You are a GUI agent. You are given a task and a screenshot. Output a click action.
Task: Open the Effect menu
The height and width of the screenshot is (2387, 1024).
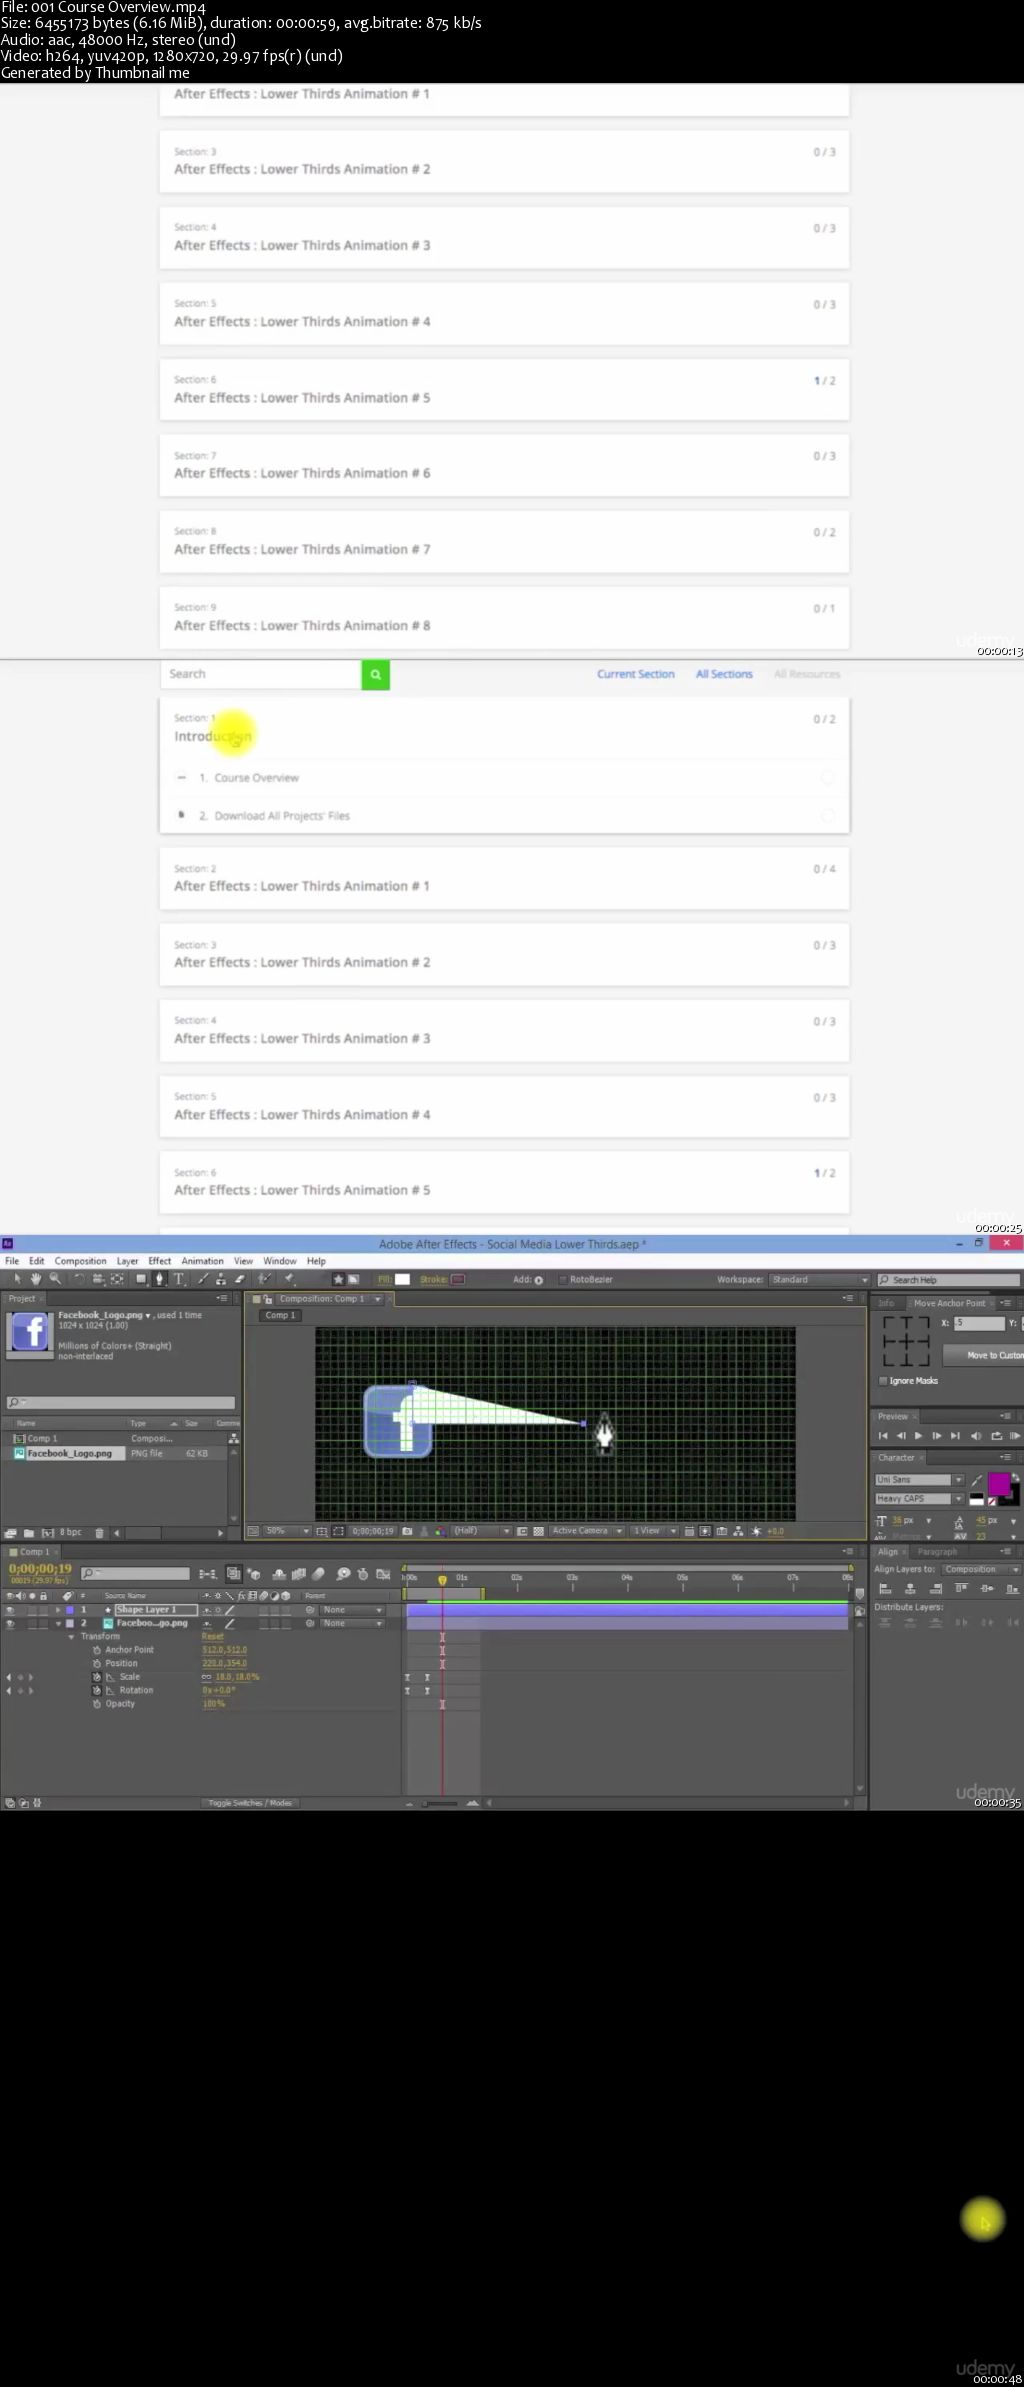pyautogui.click(x=160, y=1261)
